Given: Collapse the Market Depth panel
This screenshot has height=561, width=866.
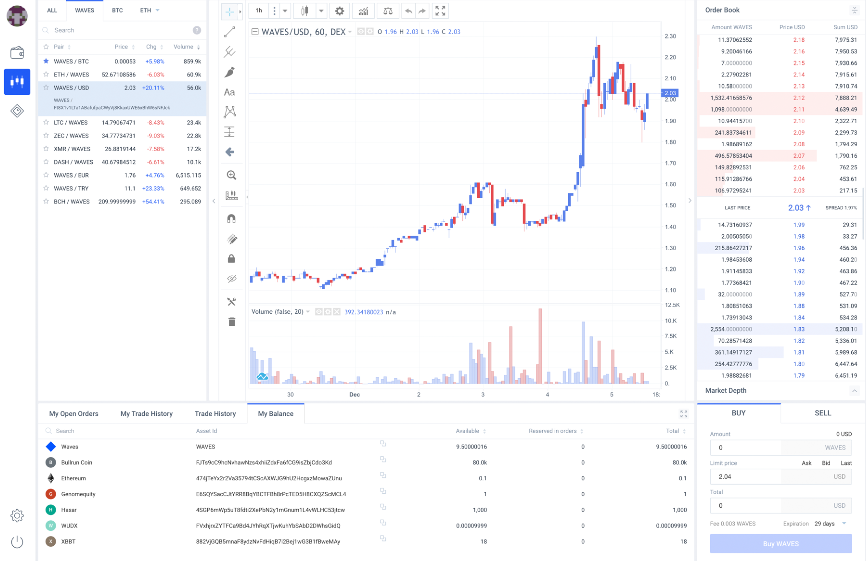Looking at the screenshot, I should (x=853, y=391).
